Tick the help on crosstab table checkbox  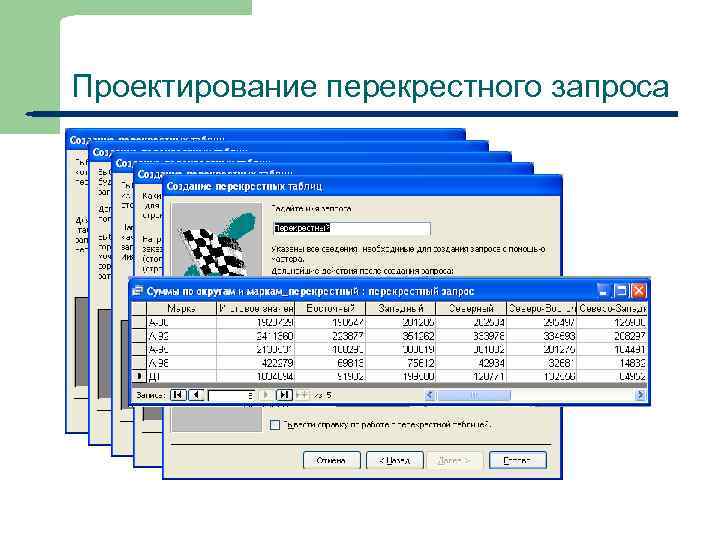click(275, 425)
